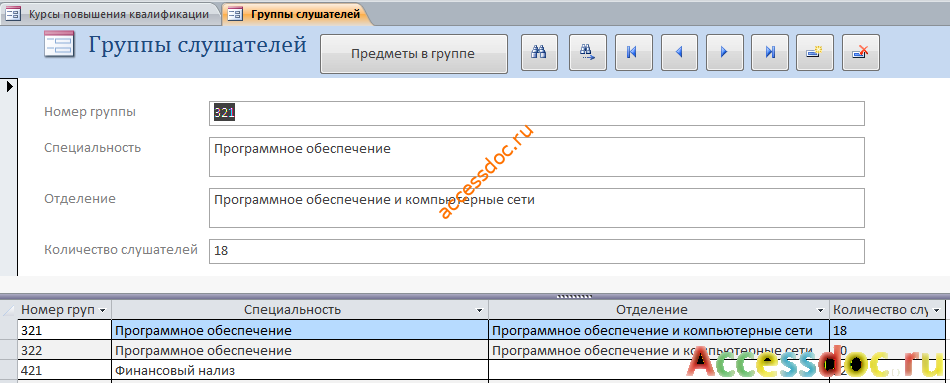Click cell 421 in the datasheet
Screen dimensions: 950x383
pyautogui.click(x=64, y=370)
